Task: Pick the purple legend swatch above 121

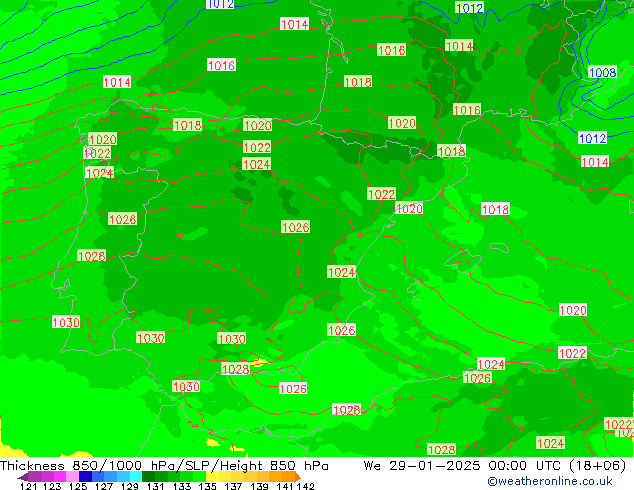Action: (x=34, y=476)
